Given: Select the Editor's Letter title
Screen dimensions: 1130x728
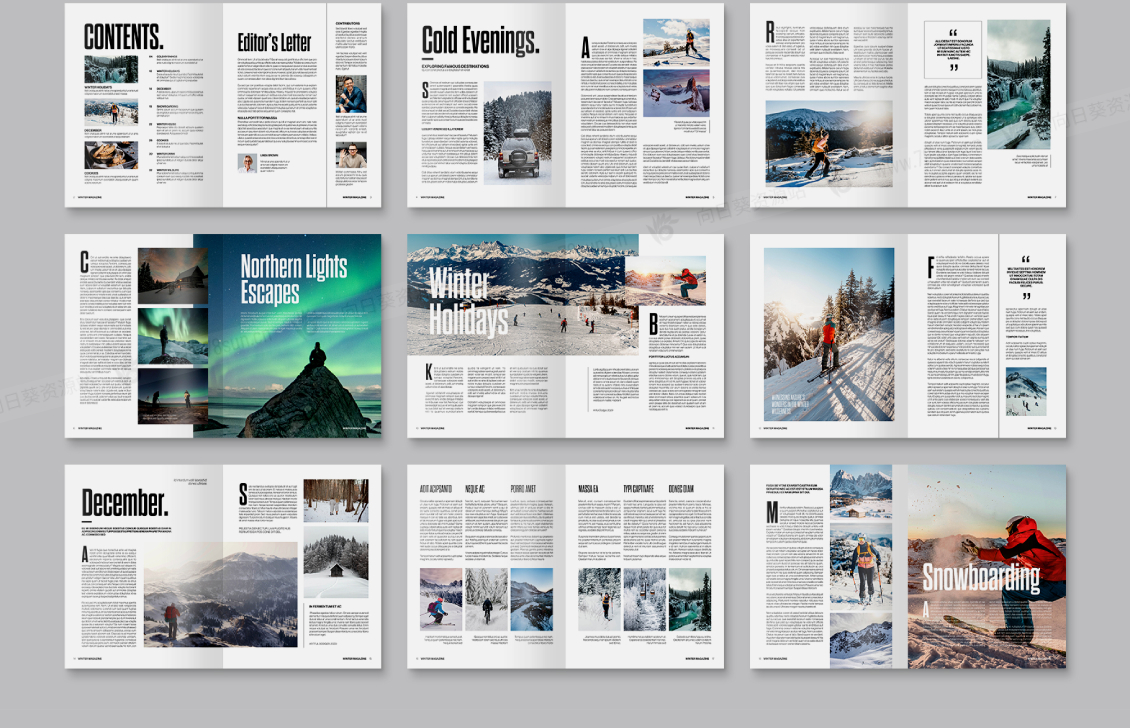Looking at the screenshot, I should click(x=274, y=43).
